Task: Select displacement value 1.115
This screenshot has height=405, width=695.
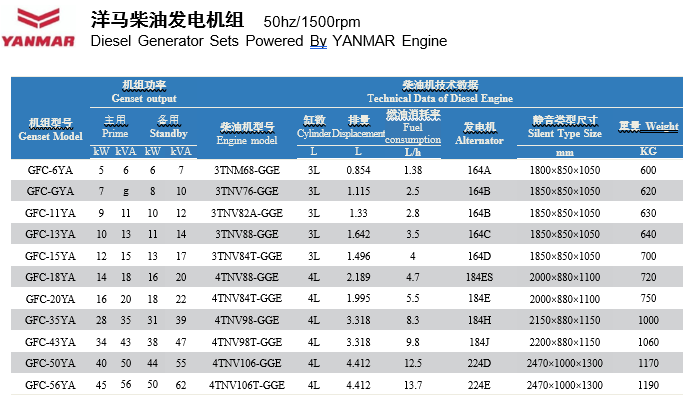Action: 358,191
